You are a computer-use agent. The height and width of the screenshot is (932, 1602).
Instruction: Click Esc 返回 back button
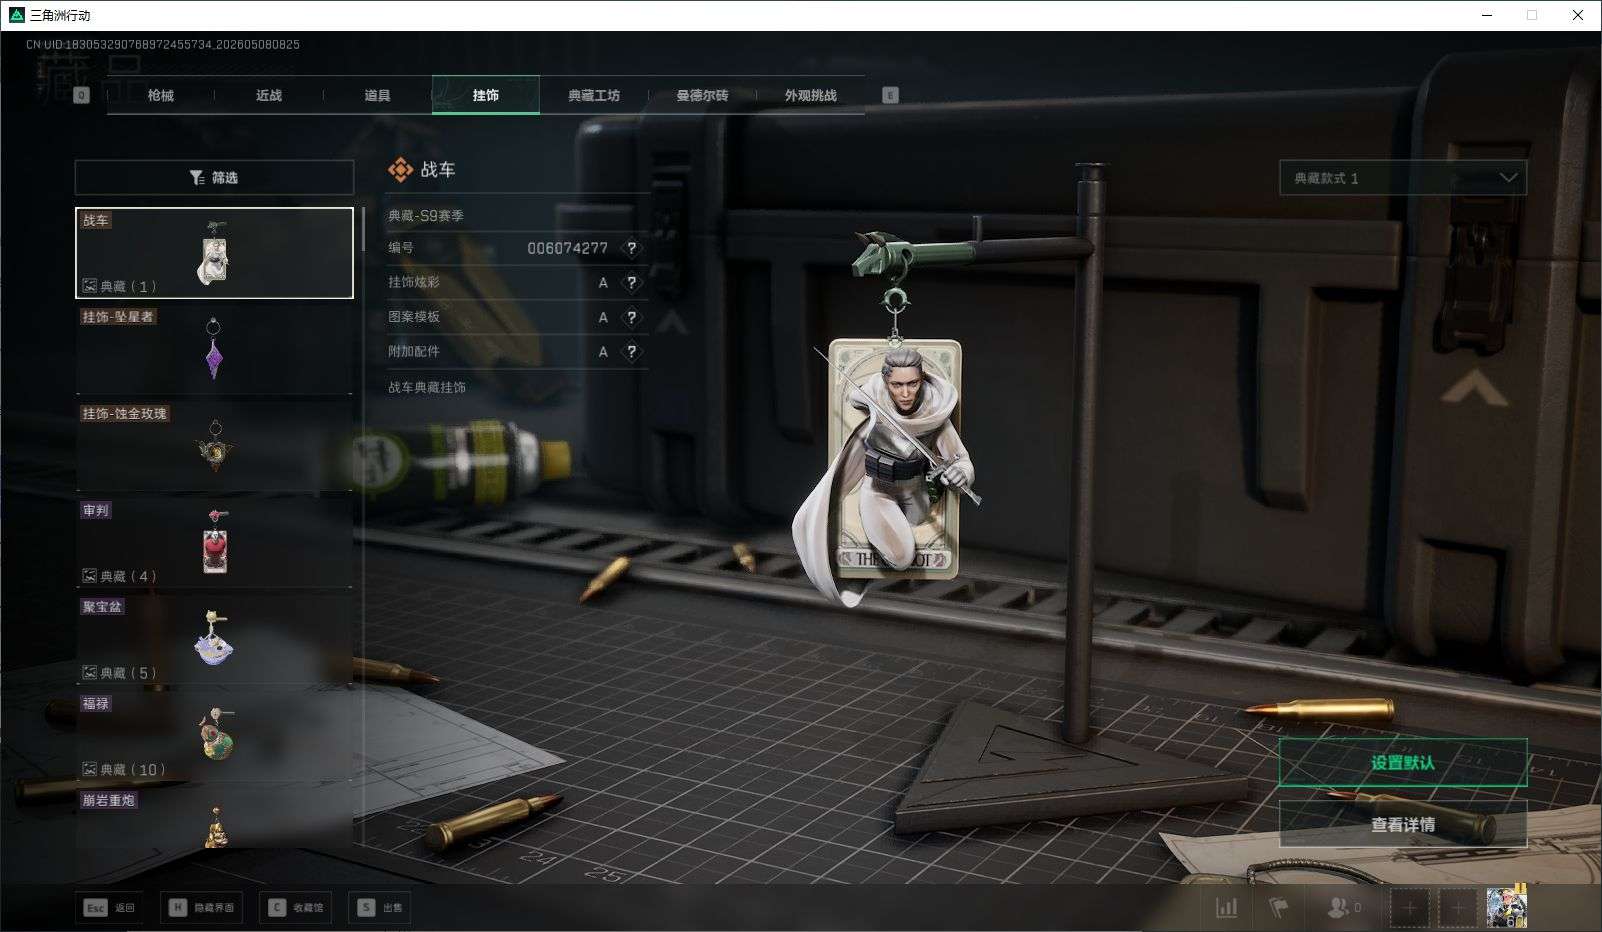point(109,907)
